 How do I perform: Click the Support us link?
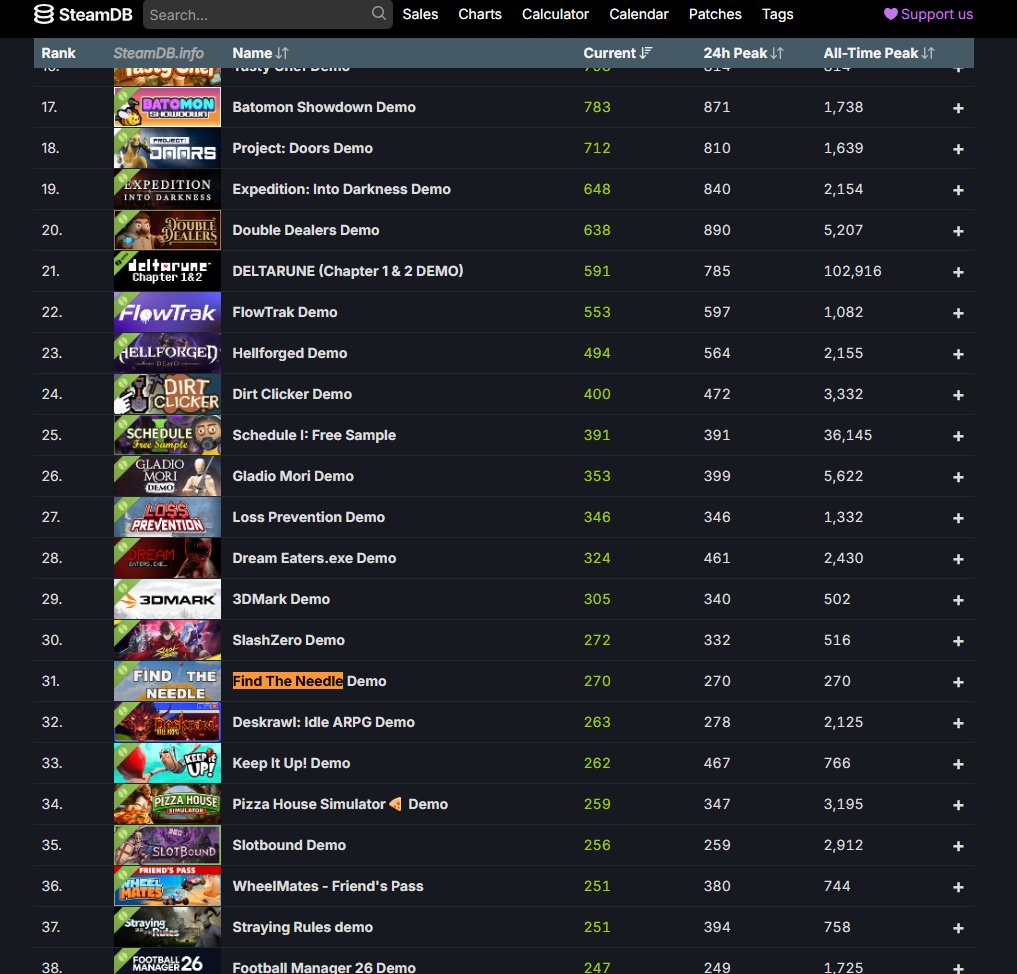click(928, 14)
